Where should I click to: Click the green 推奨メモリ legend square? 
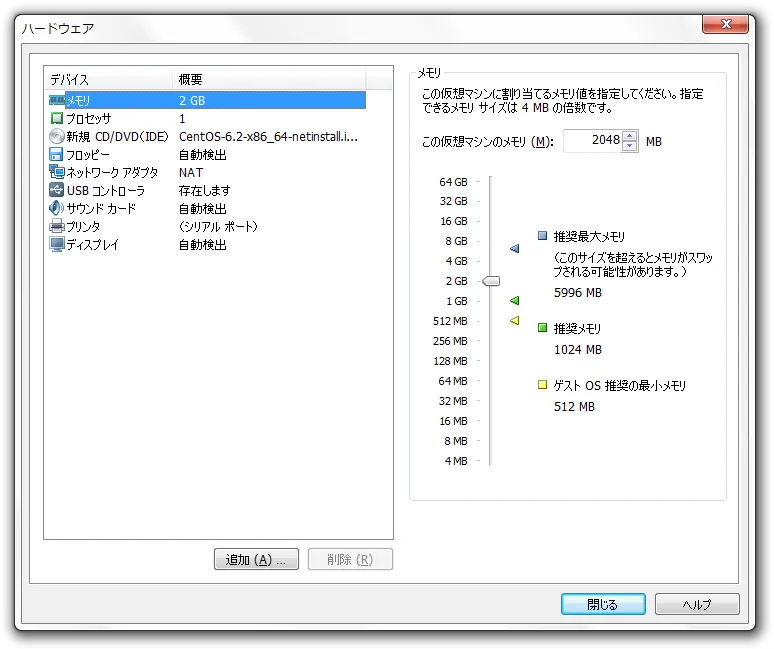pos(542,328)
